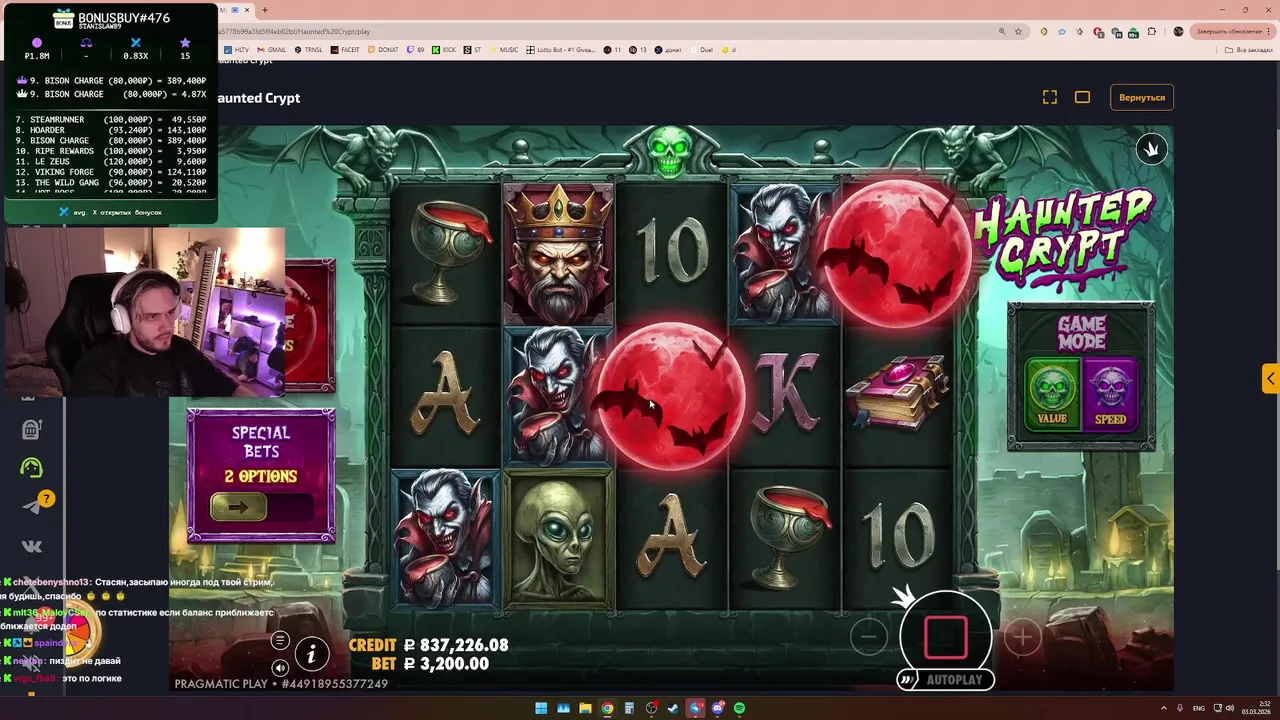Click the Haunted Crypt page title
1280x720 pixels.
pyautogui.click(x=258, y=98)
